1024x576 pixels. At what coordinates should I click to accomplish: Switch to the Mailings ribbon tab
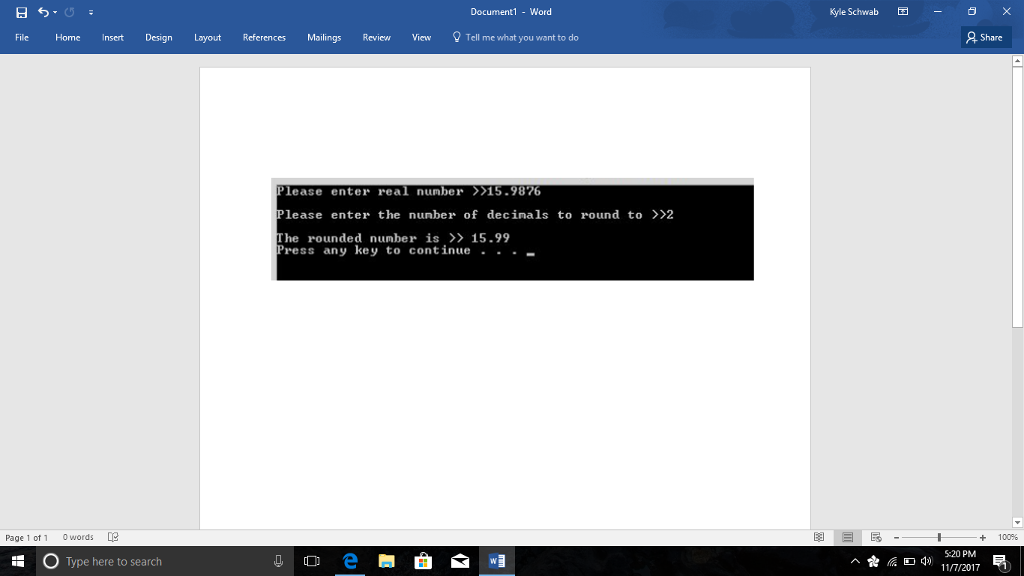click(324, 37)
